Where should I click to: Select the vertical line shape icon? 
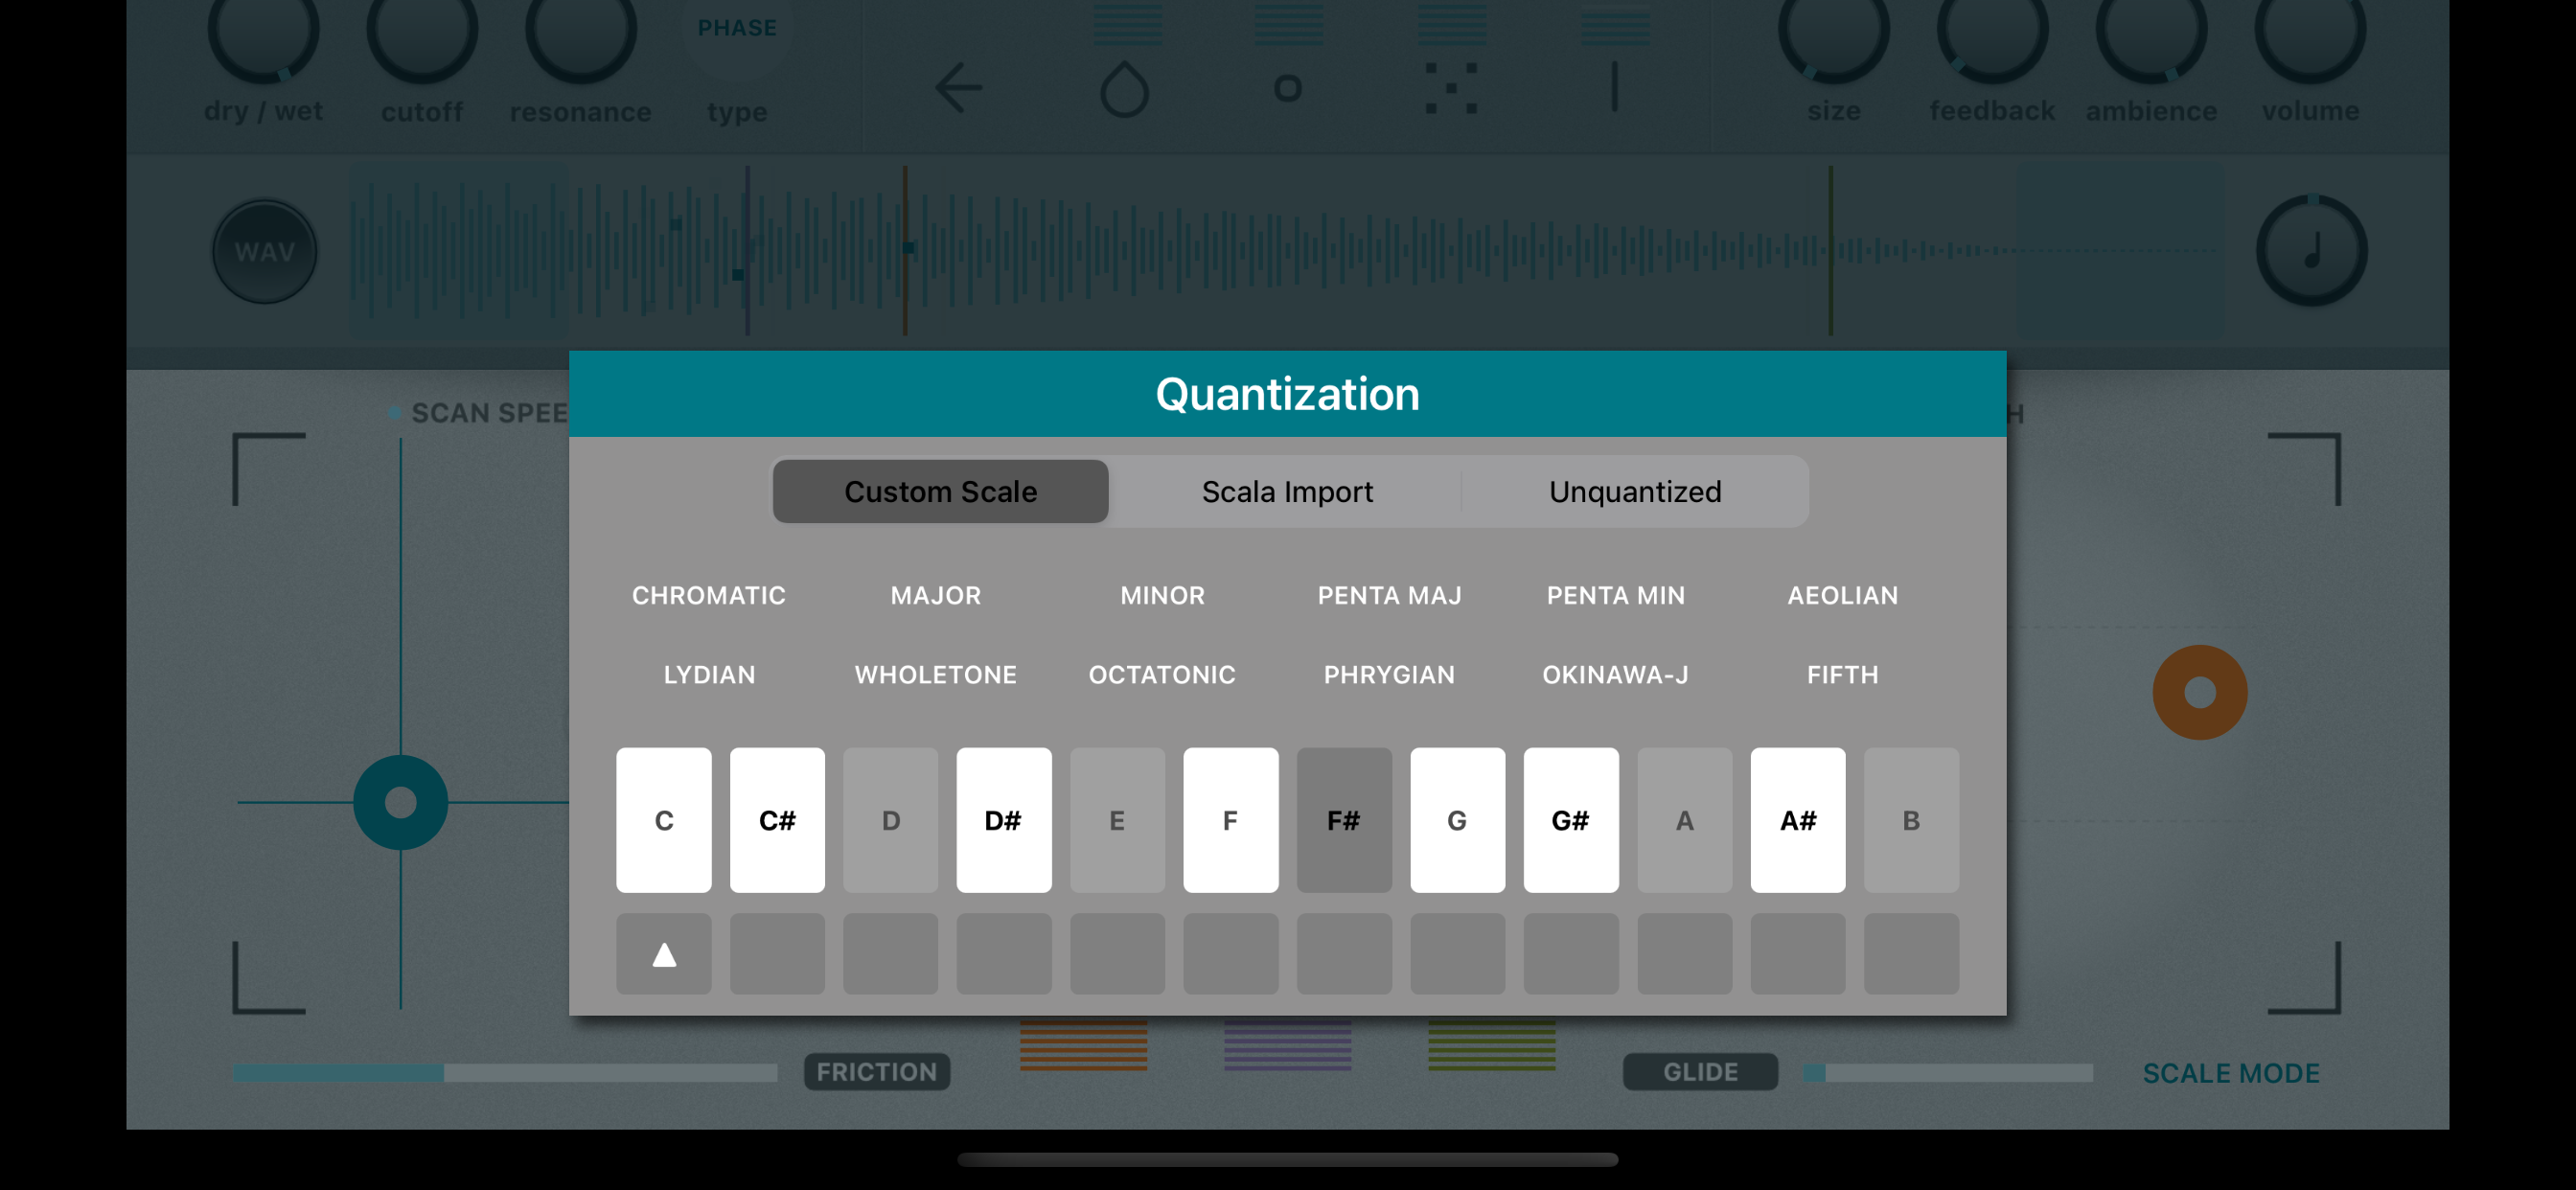point(1614,88)
